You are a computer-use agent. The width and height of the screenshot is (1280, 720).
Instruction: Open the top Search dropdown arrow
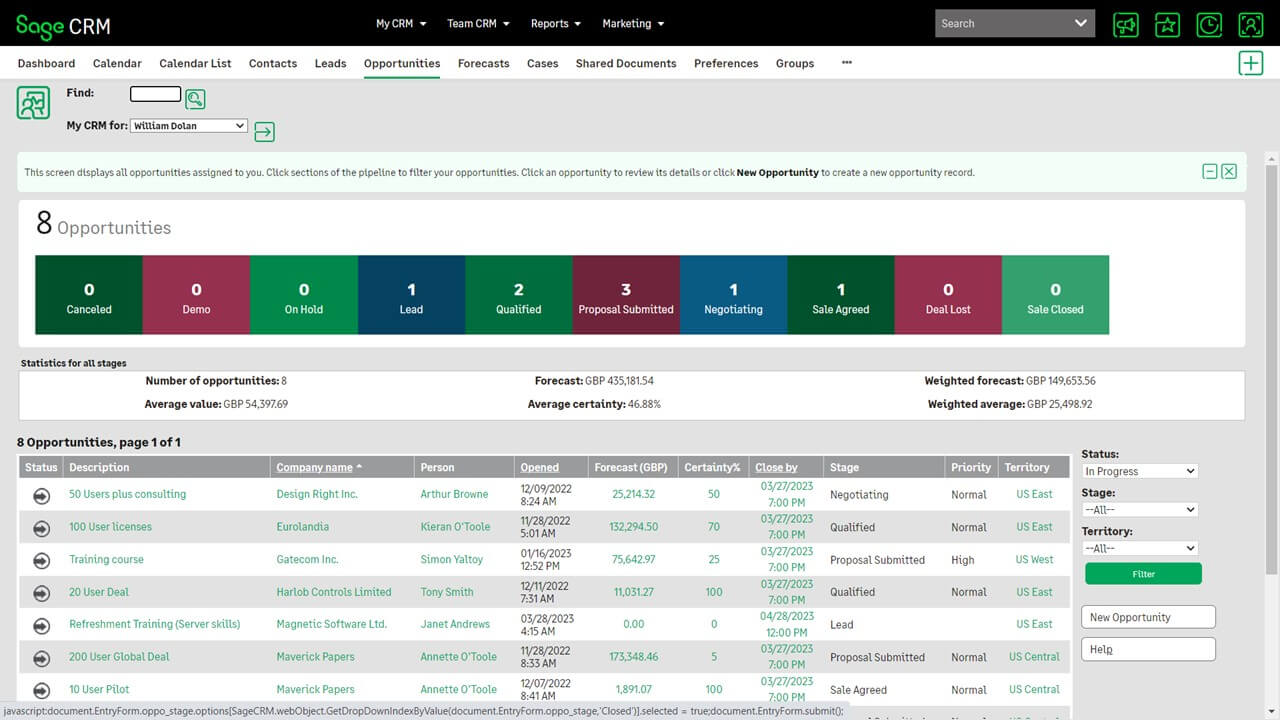1080,23
